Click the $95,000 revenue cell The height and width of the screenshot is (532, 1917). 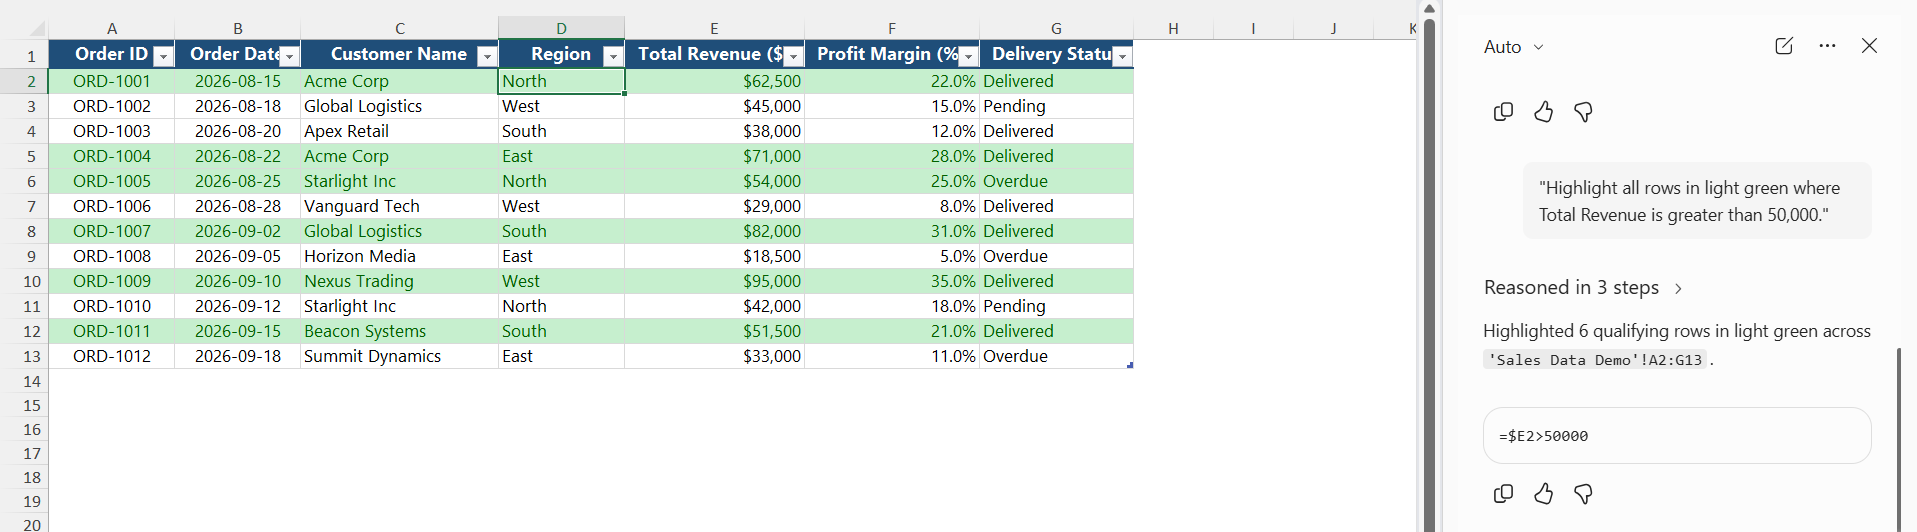pos(714,281)
